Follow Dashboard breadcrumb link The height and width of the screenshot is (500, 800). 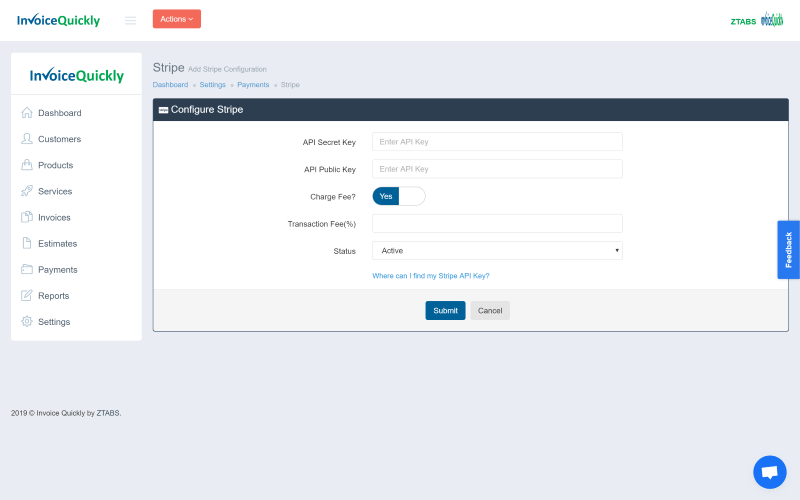(170, 85)
